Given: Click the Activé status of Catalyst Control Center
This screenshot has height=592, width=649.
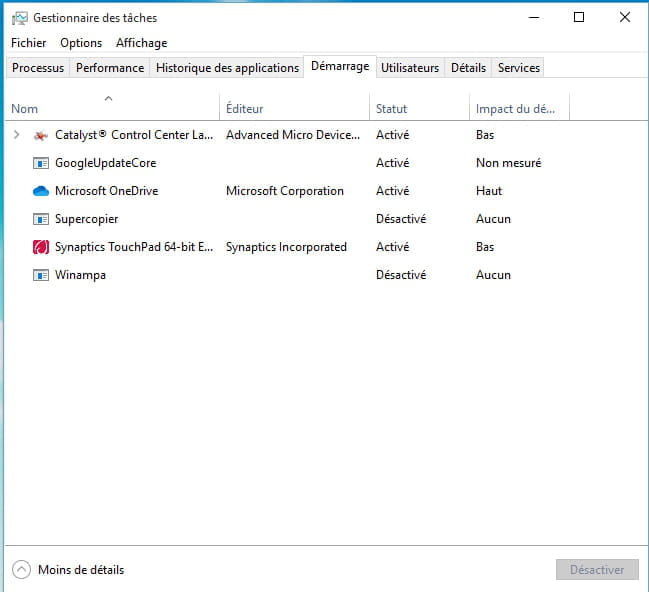Looking at the screenshot, I should pyautogui.click(x=392, y=135).
